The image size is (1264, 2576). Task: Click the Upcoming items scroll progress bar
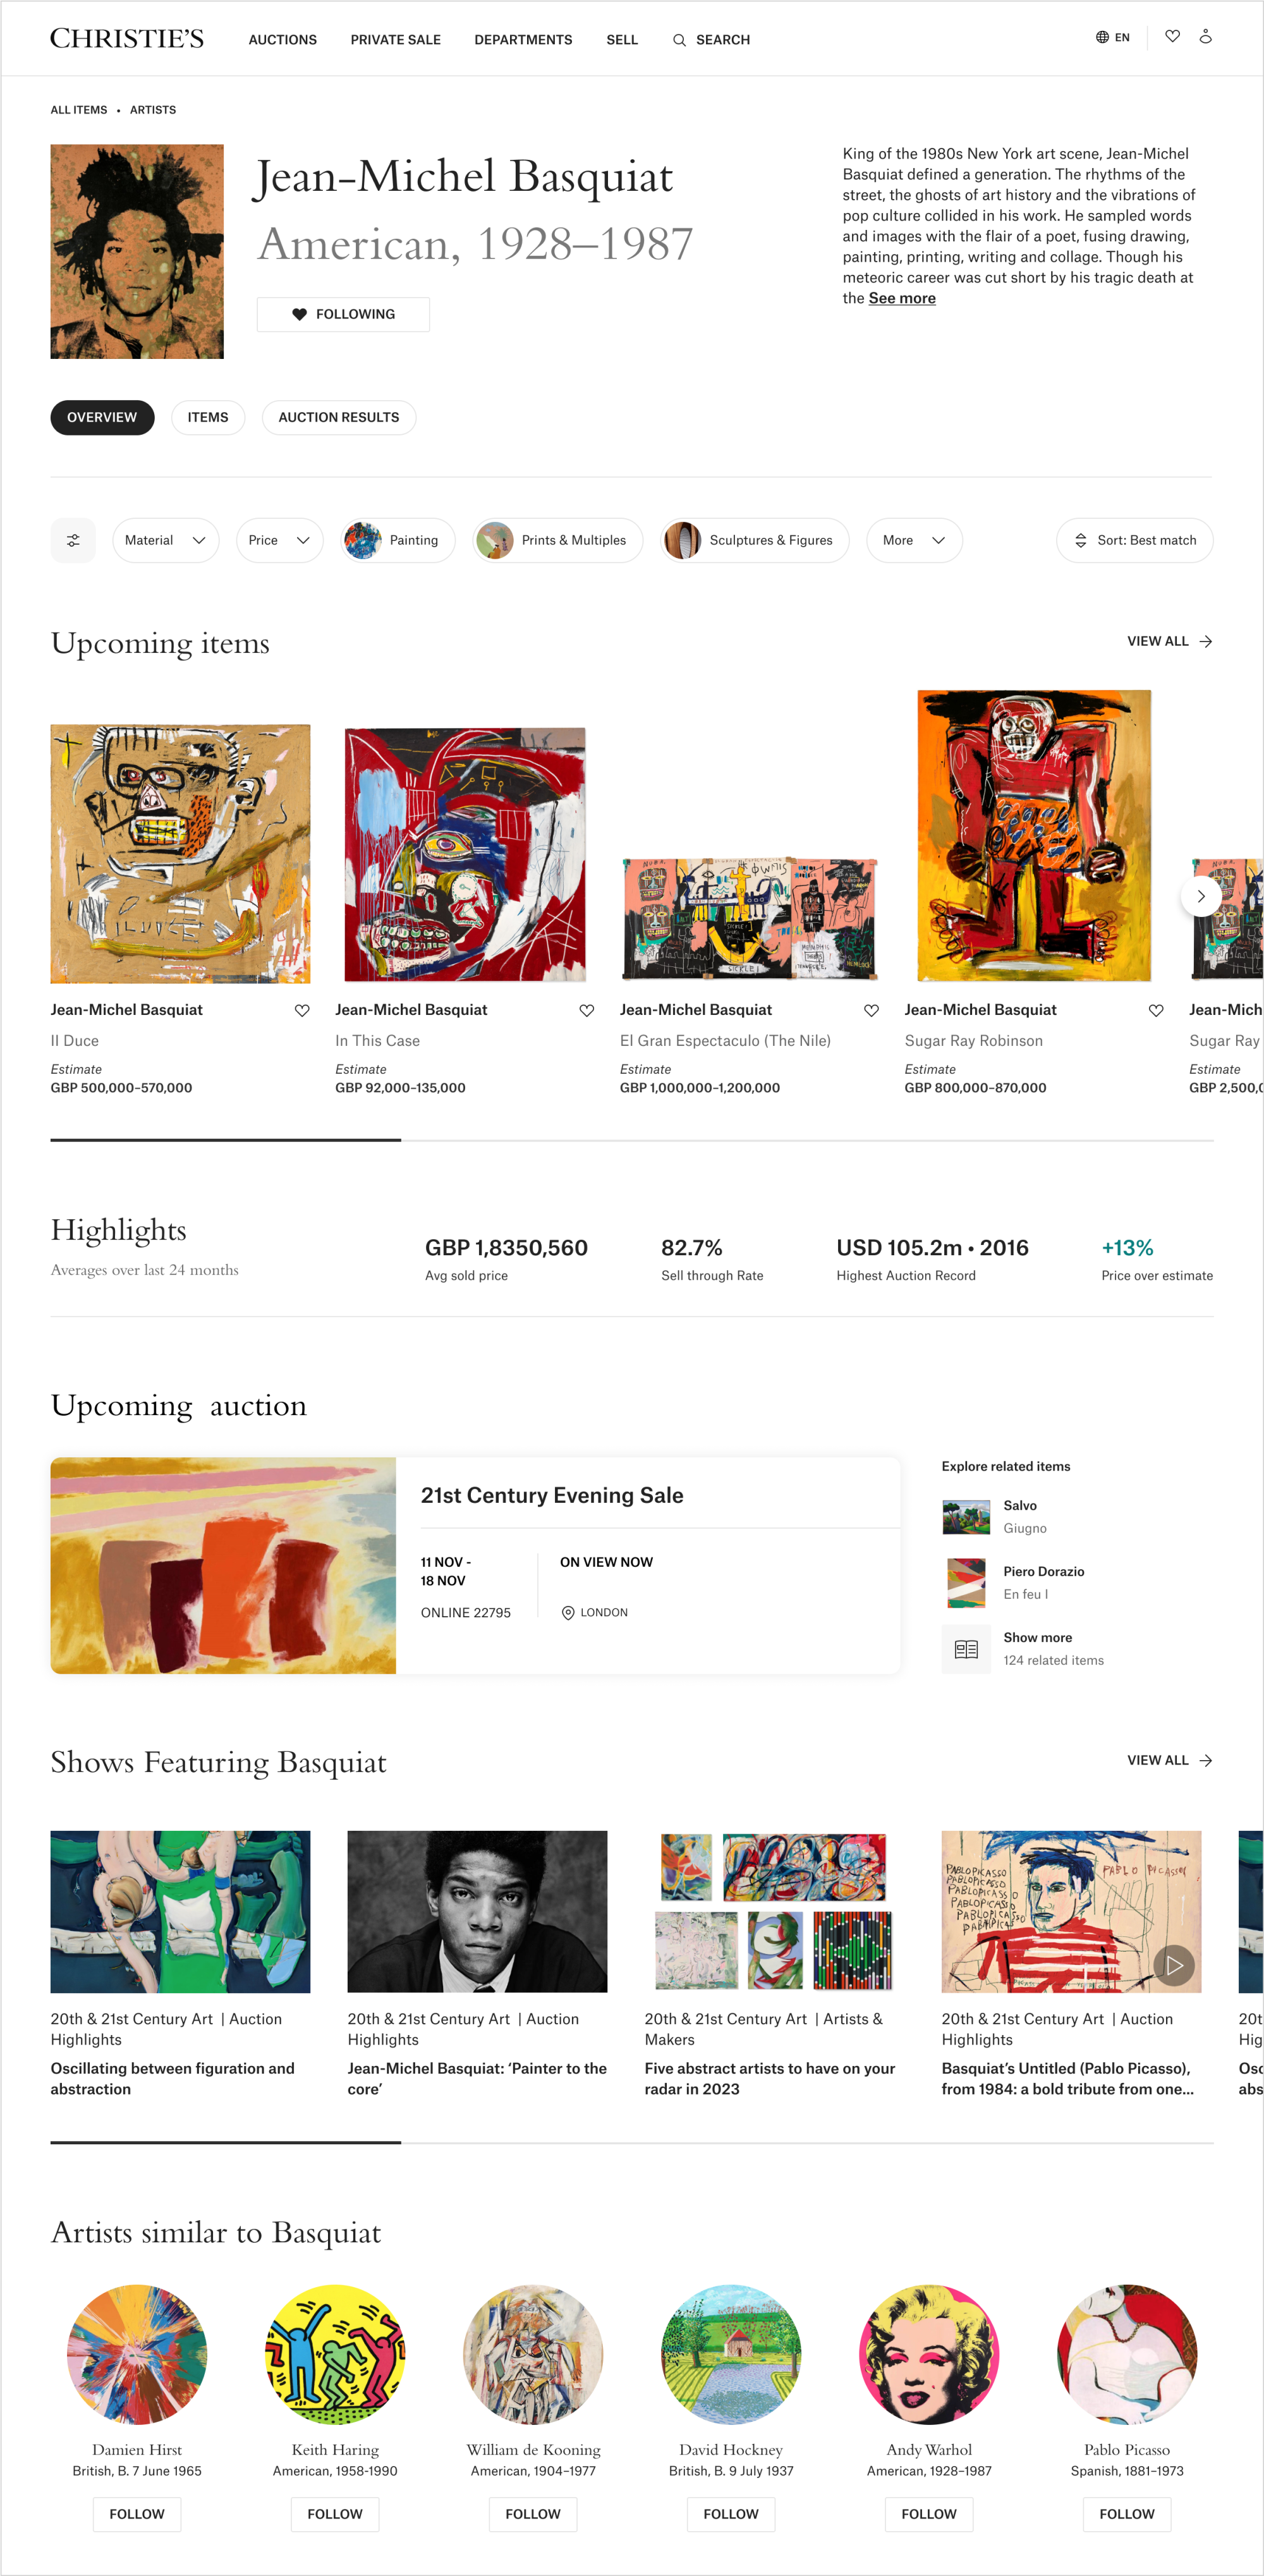632,1140
